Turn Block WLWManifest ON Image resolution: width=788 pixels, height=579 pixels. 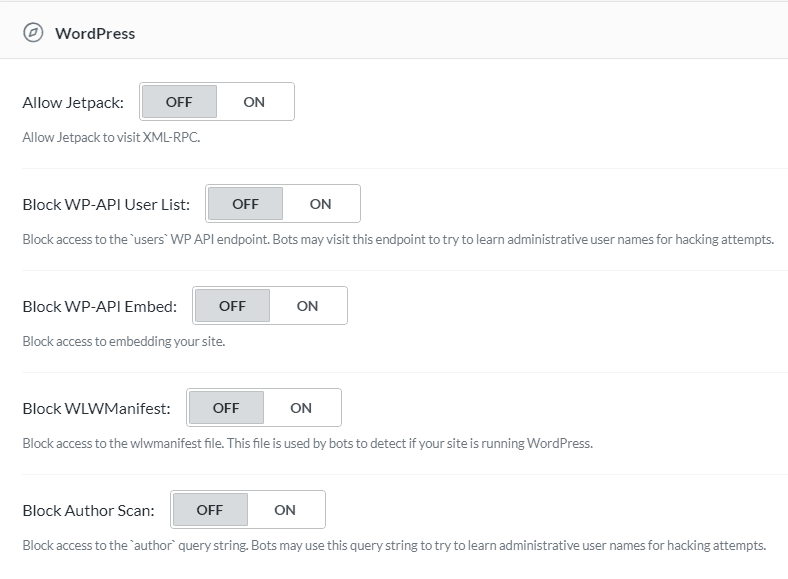302,408
